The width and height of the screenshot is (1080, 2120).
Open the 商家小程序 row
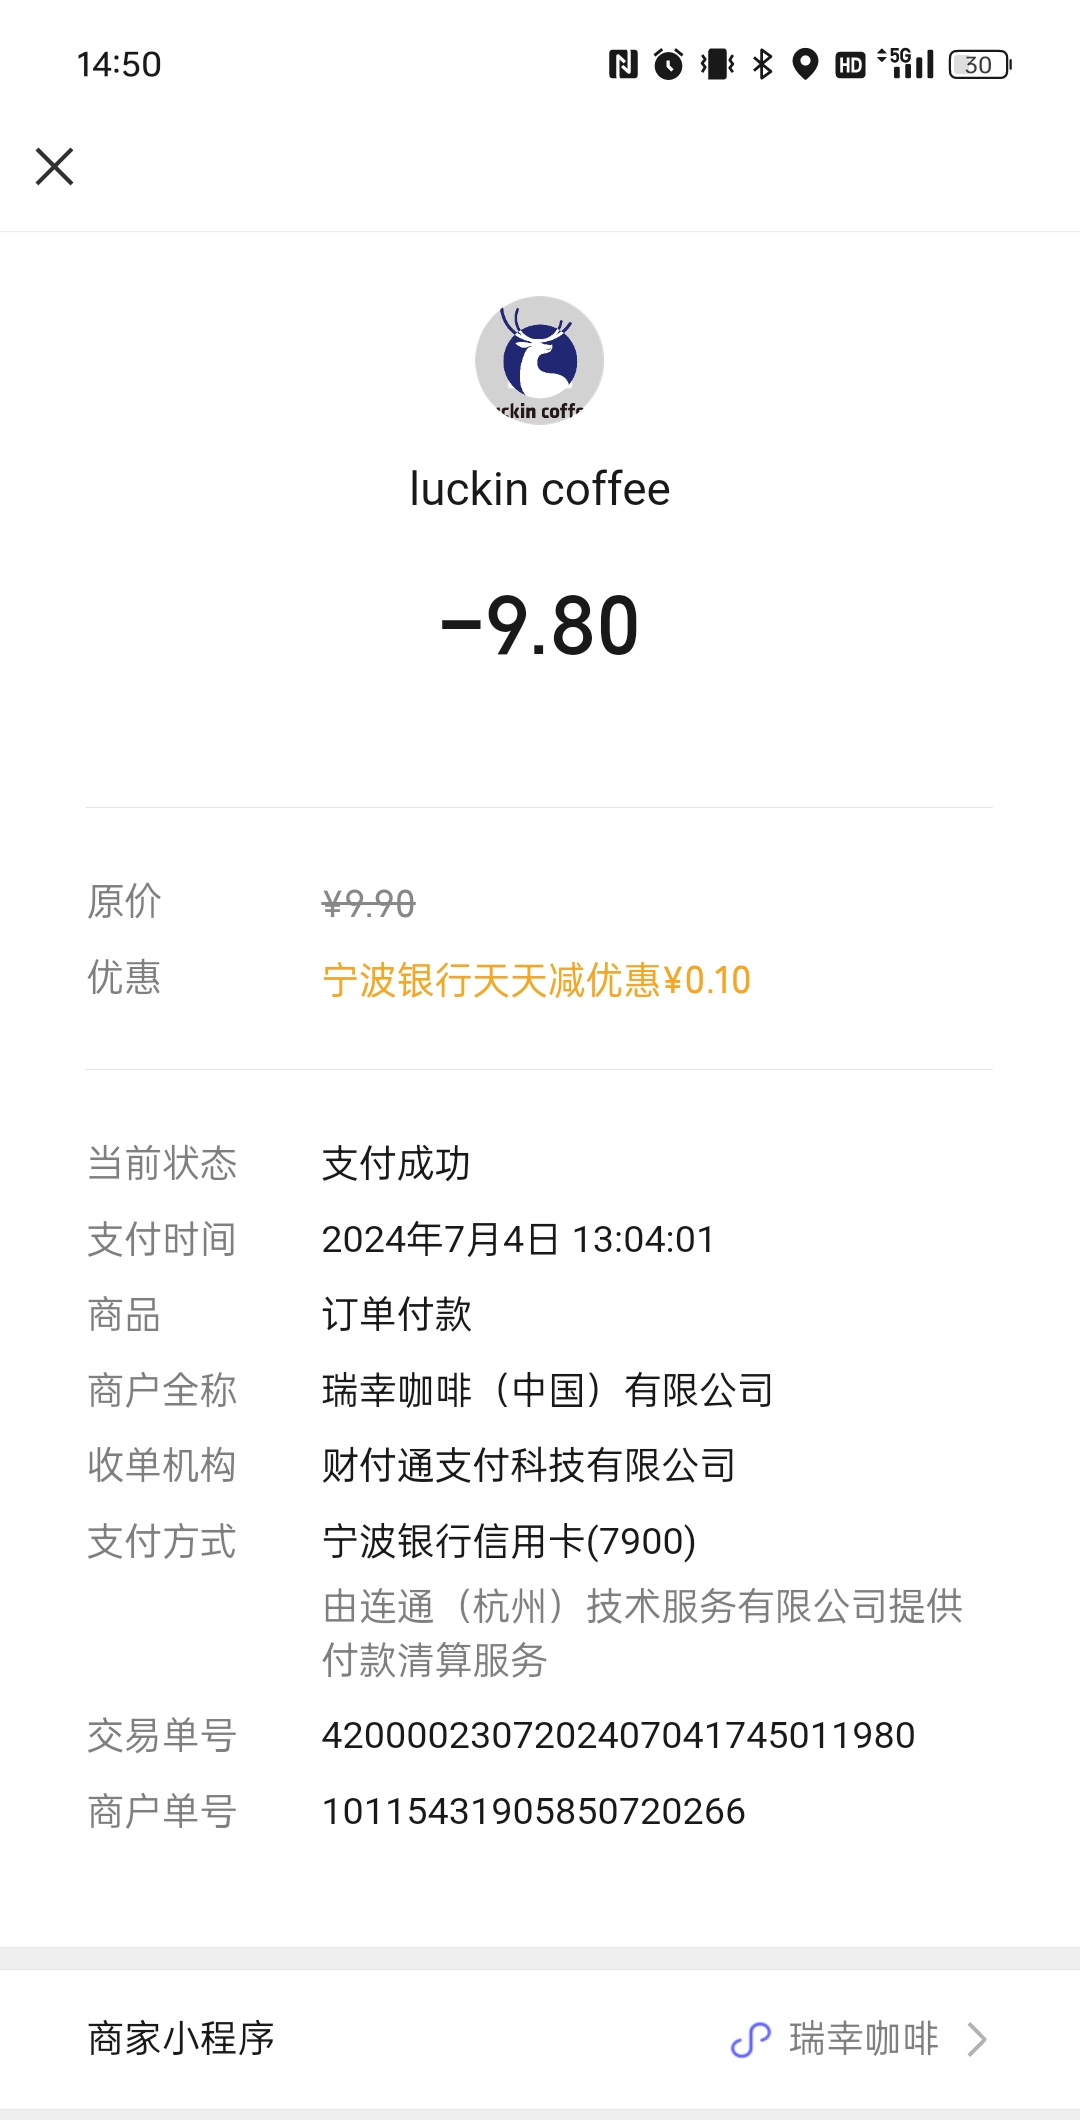(x=540, y=2039)
